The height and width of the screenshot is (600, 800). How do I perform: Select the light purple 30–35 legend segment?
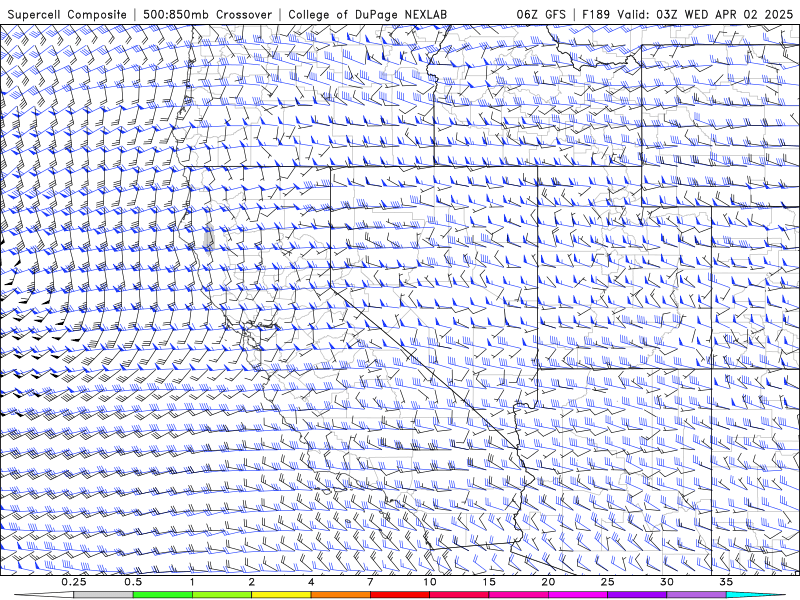[x=696, y=595]
